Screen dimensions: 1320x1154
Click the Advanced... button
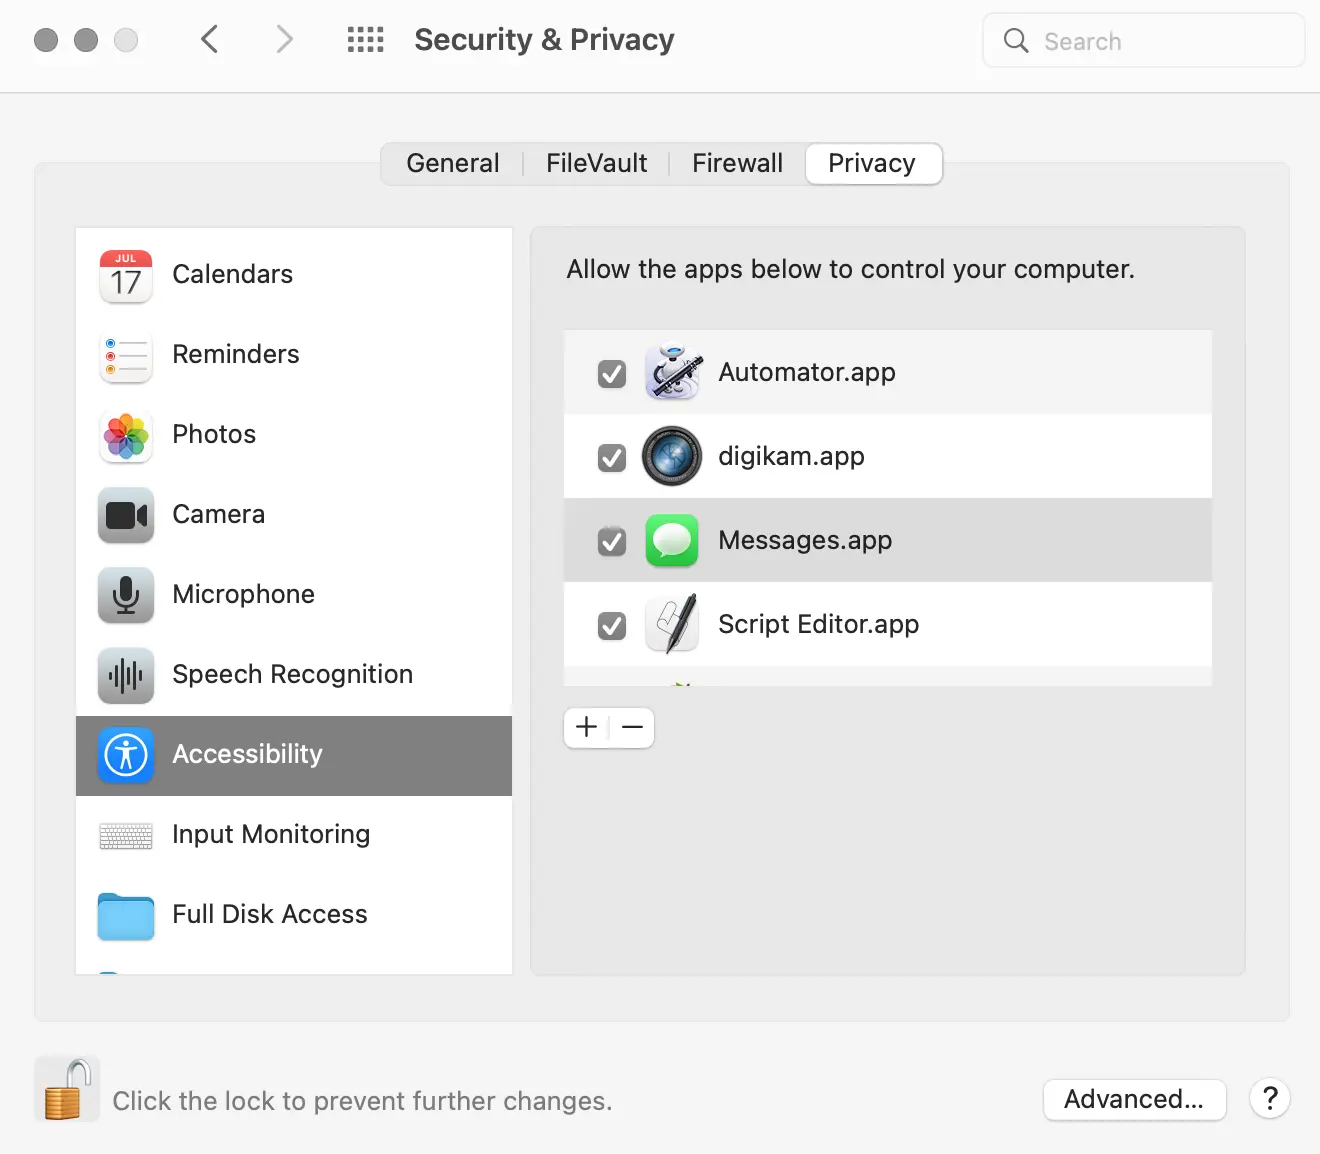point(1134,1100)
